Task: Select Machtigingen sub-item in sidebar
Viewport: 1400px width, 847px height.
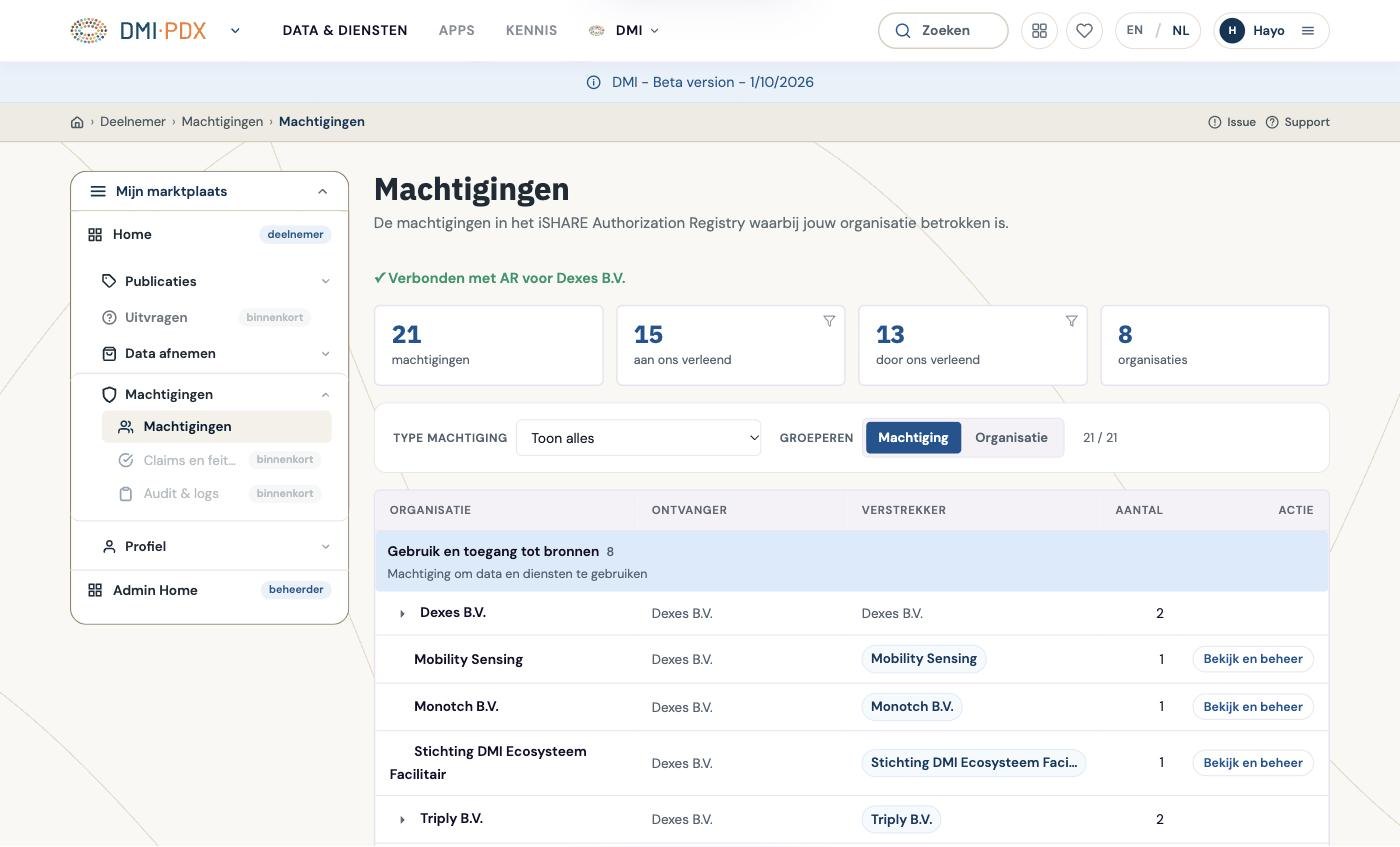Action: click(x=217, y=427)
